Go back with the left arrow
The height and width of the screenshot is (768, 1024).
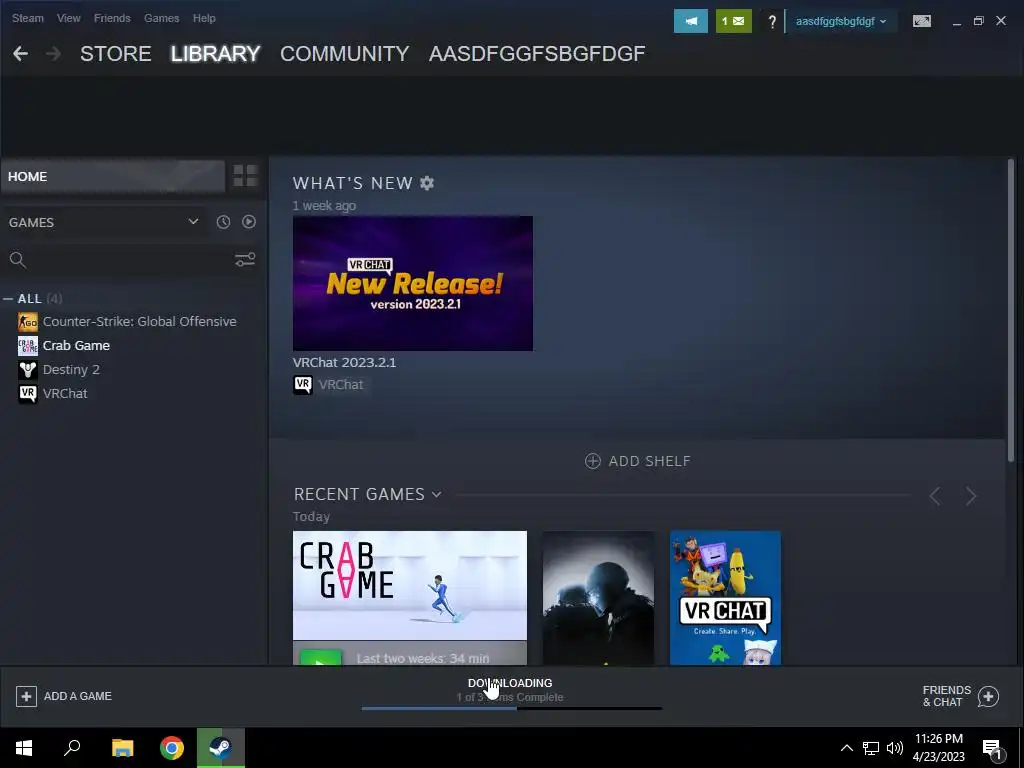click(20, 54)
